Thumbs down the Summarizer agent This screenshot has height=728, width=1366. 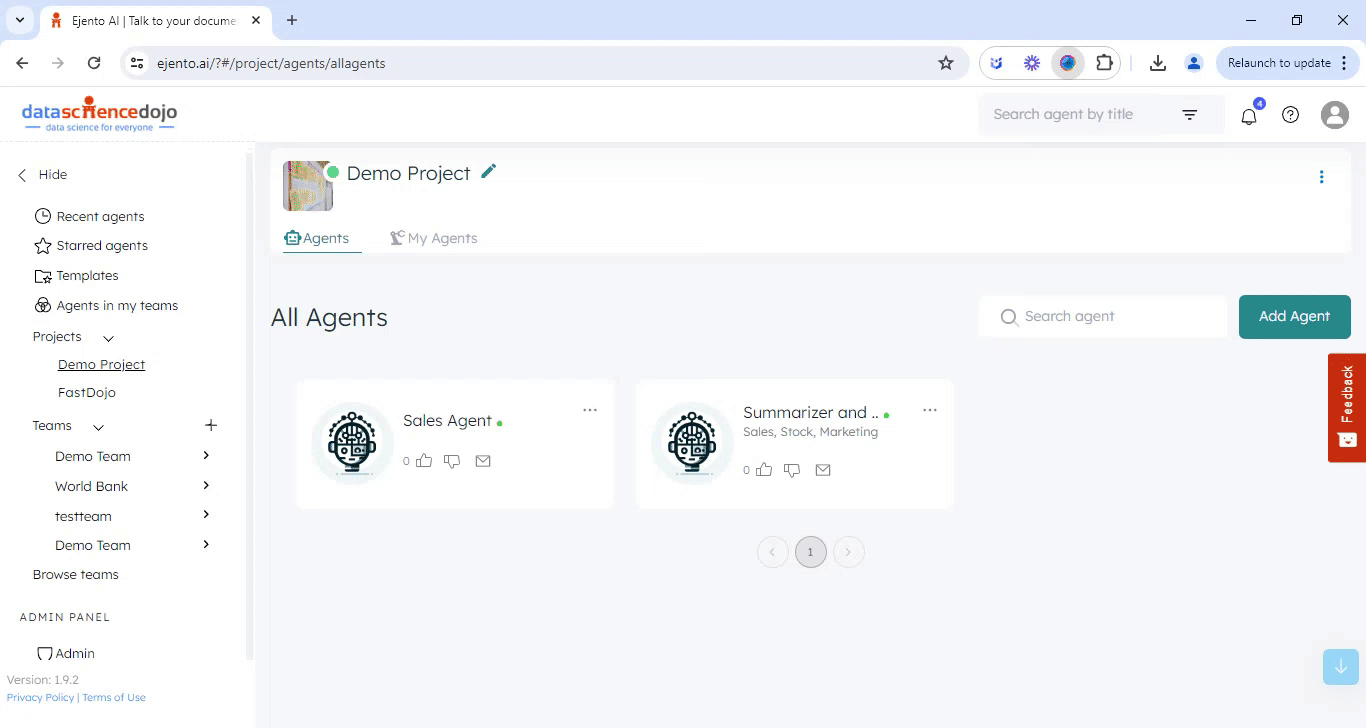(792, 470)
